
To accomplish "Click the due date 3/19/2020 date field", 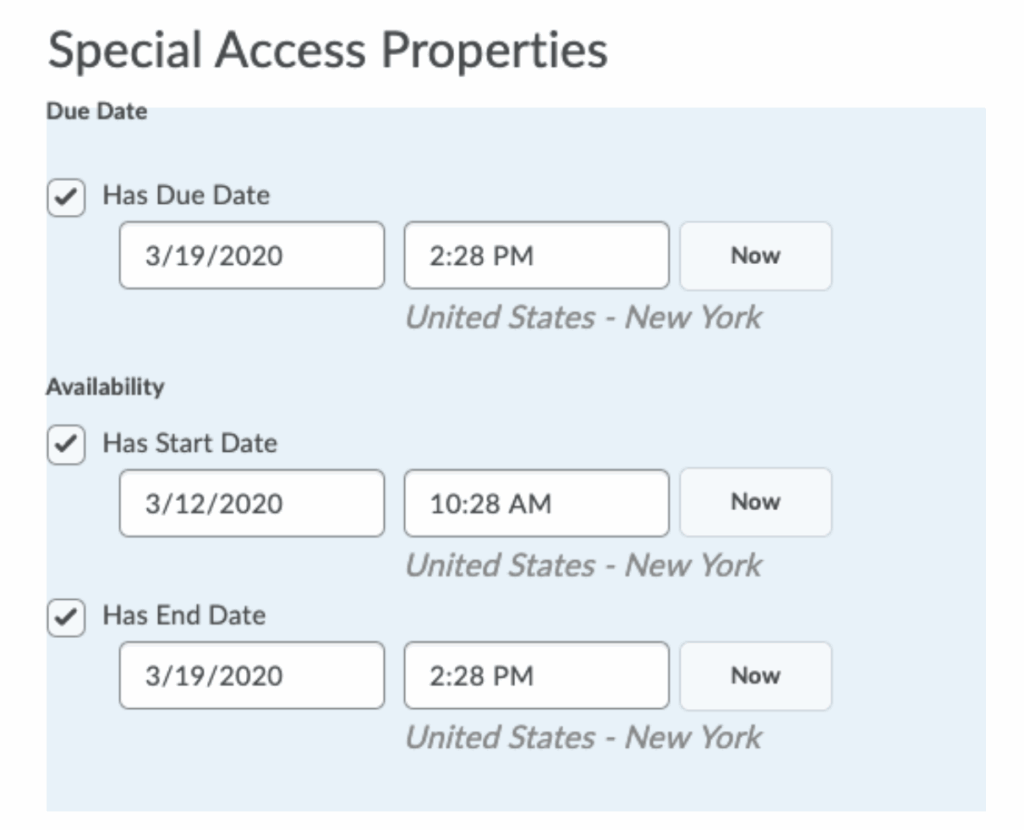I will click(x=251, y=256).
